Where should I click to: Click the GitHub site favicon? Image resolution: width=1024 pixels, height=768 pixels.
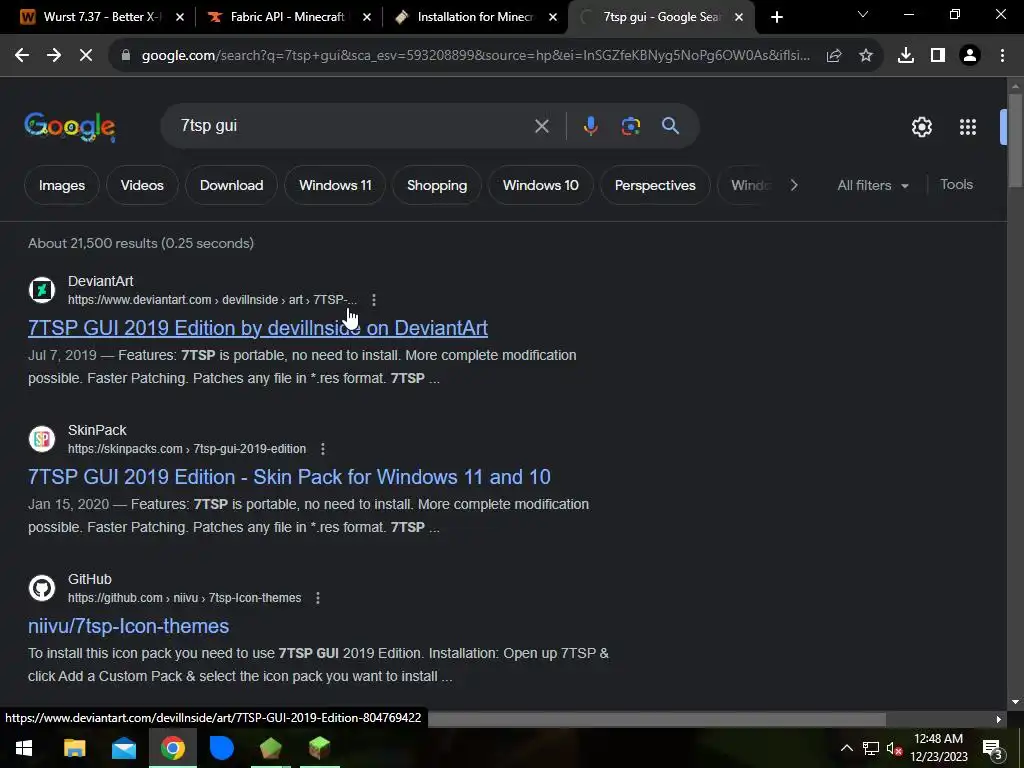click(42, 588)
